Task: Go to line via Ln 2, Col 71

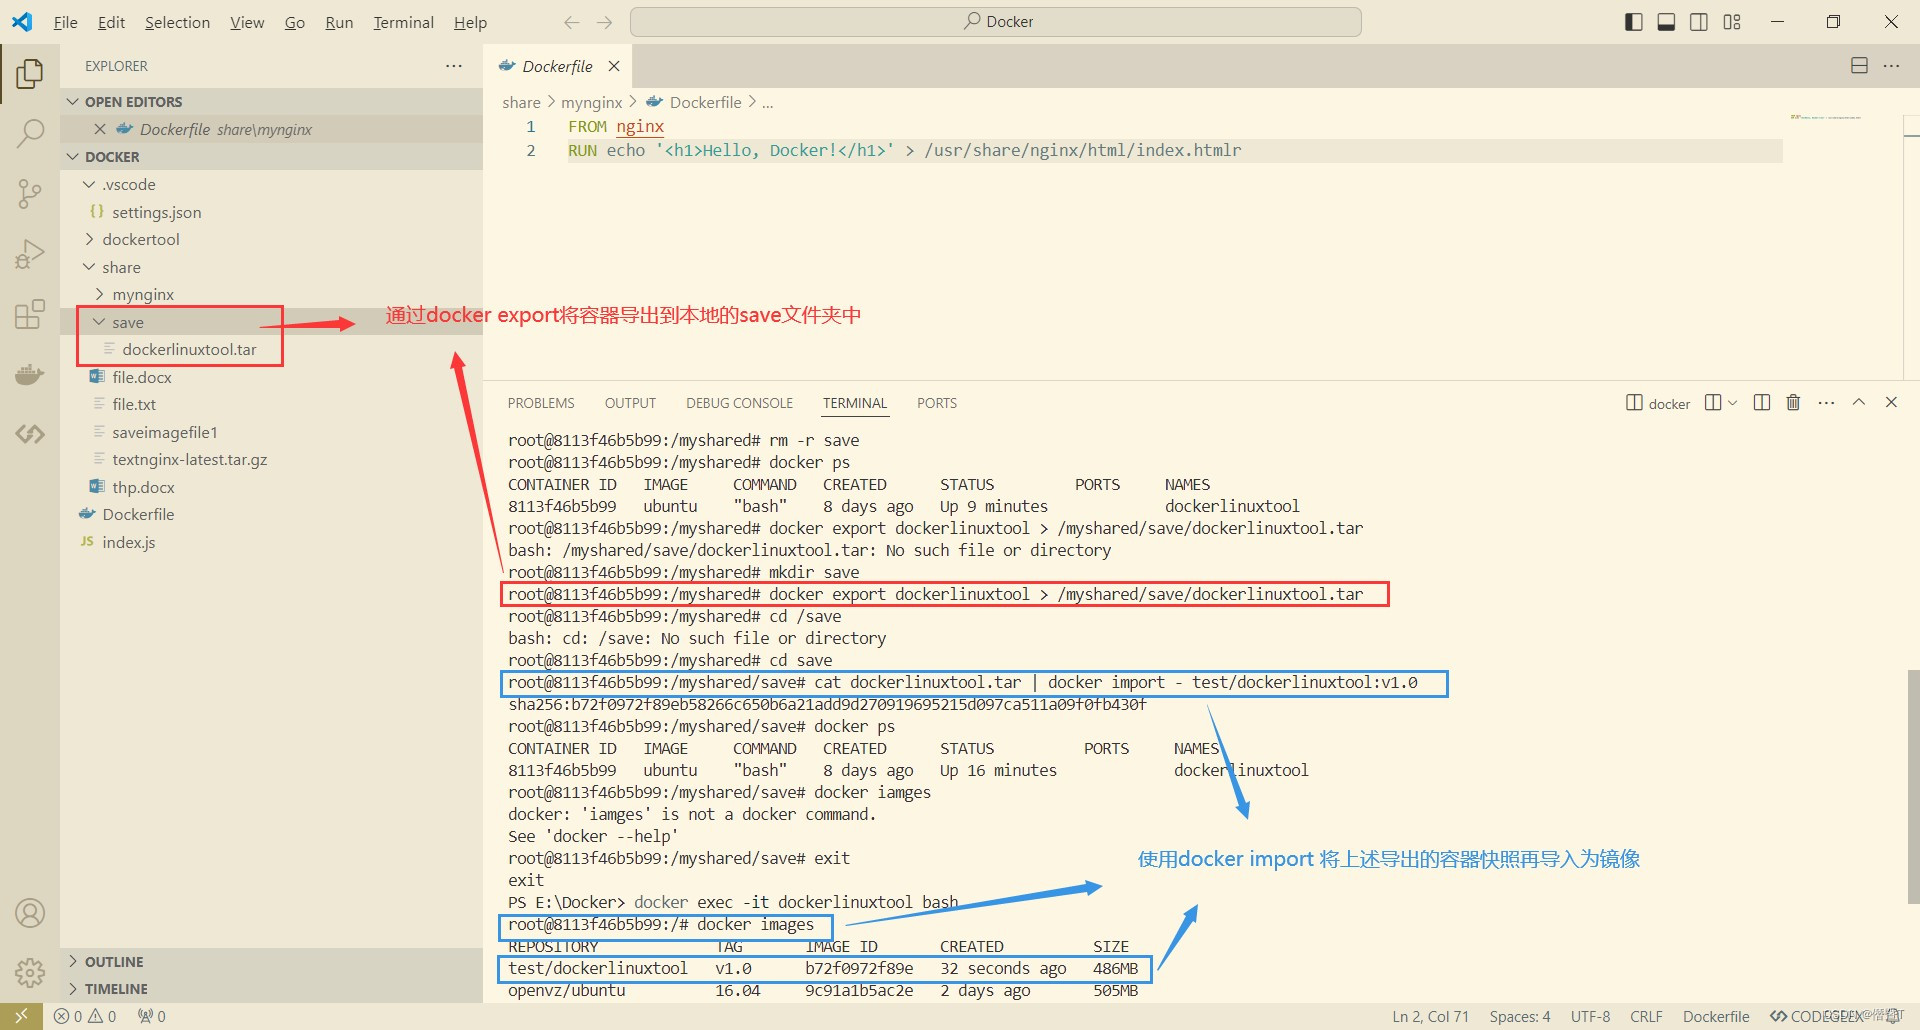Action: click(1431, 1016)
